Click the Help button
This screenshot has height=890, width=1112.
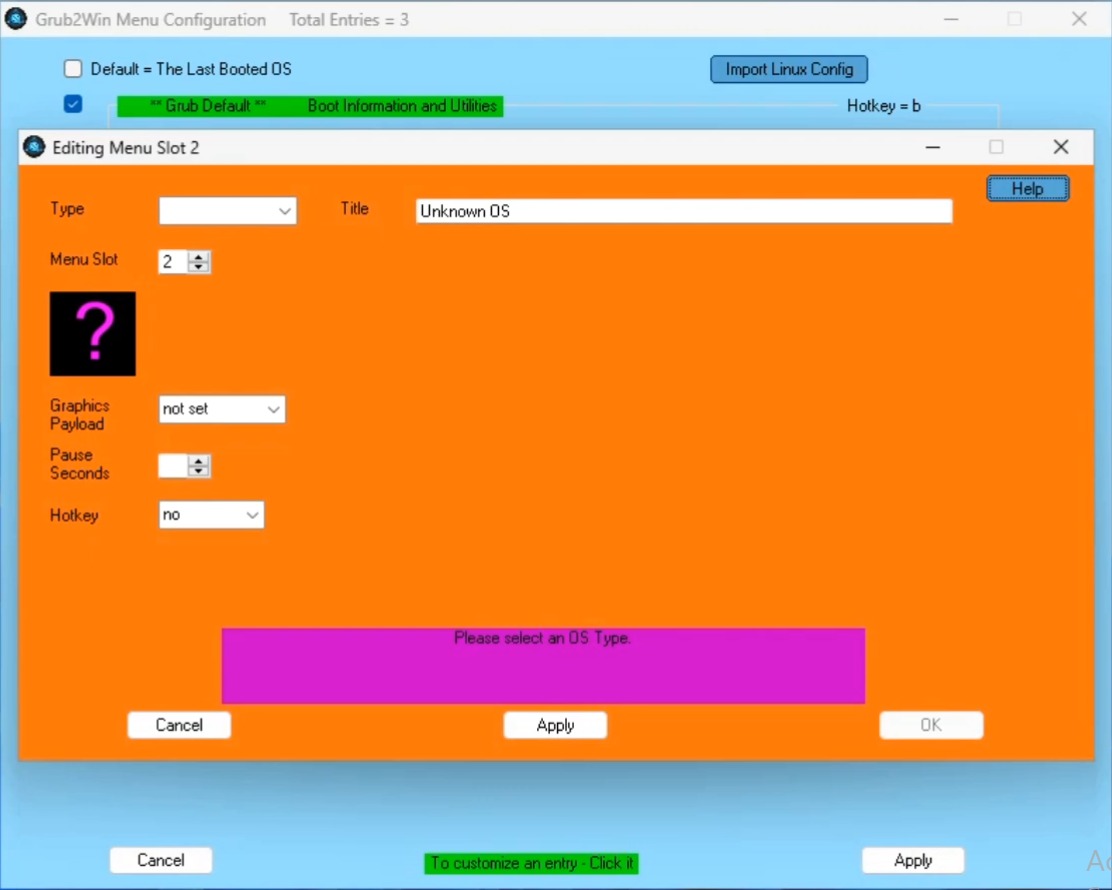click(x=1028, y=189)
